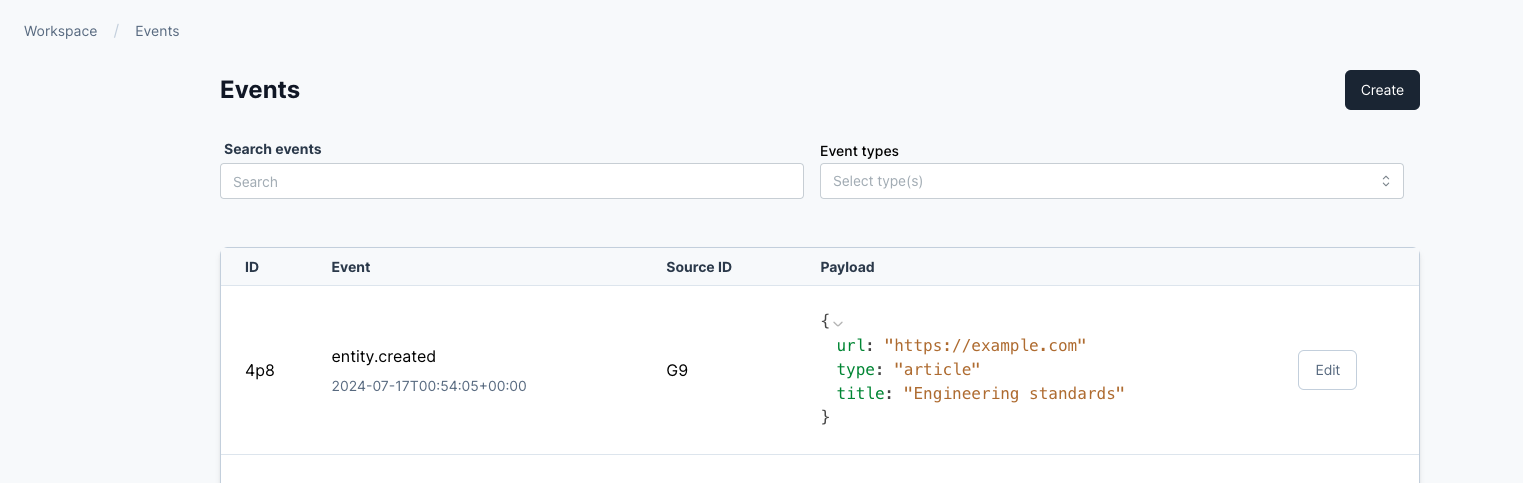Go to Workspace in the breadcrumb
The image size is (1523, 483).
(61, 31)
